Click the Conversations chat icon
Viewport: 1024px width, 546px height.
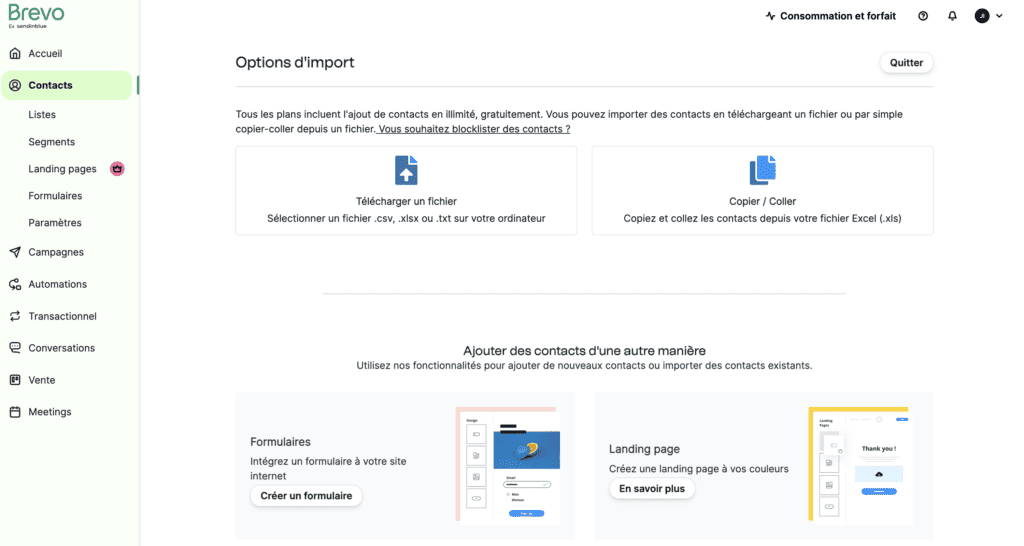[x=15, y=348]
